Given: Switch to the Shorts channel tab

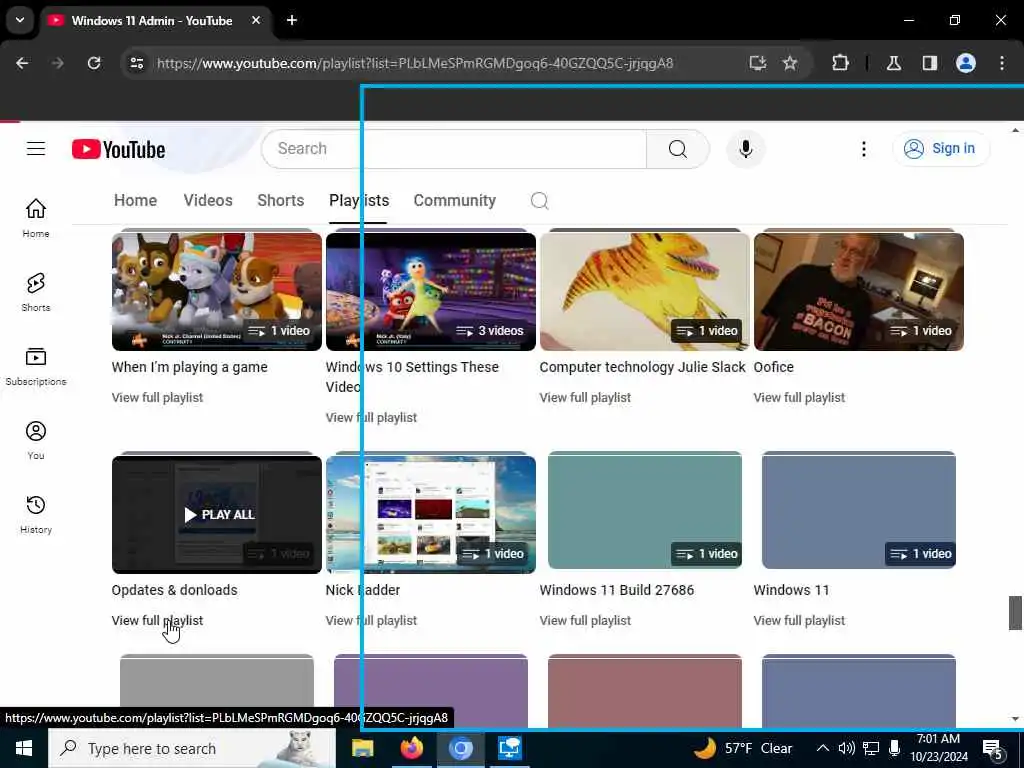Looking at the screenshot, I should point(281,200).
